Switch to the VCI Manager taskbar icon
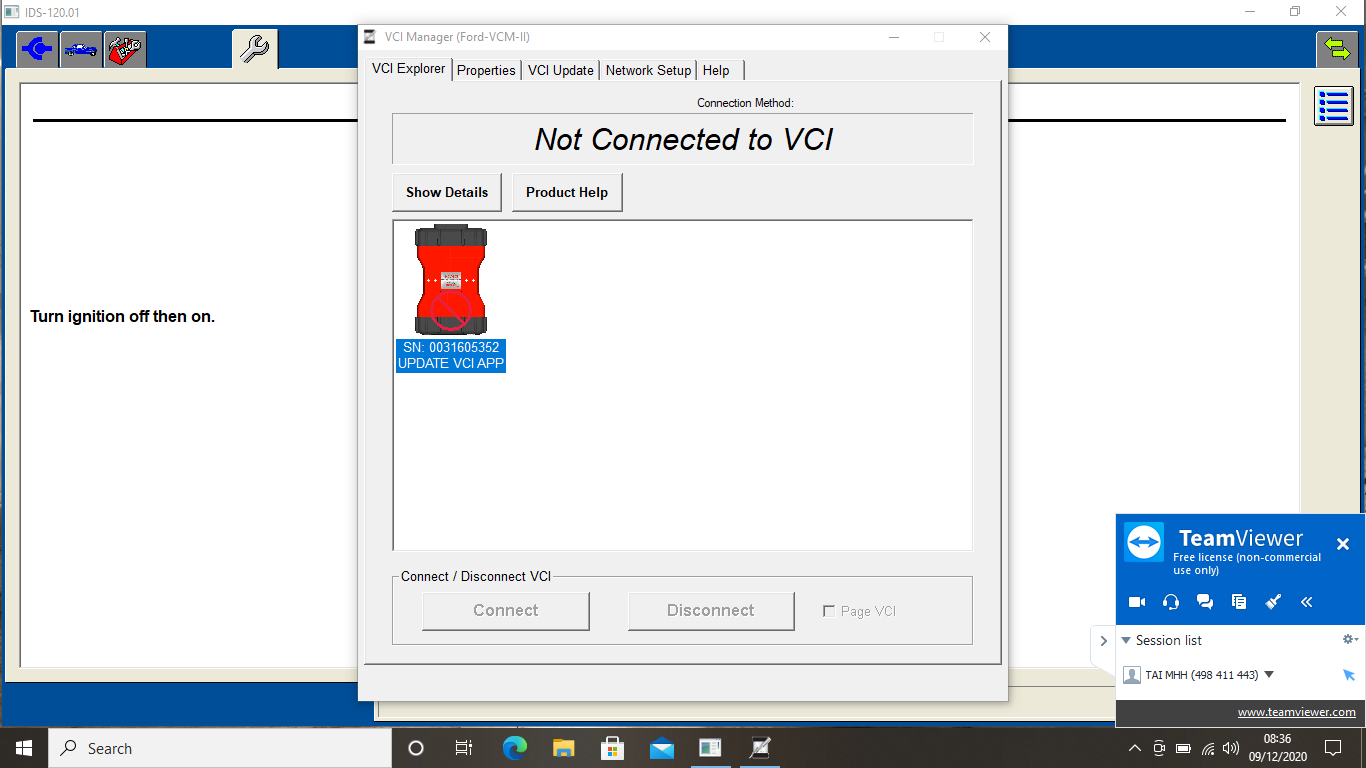The width and height of the screenshot is (1366, 768). 760,748
